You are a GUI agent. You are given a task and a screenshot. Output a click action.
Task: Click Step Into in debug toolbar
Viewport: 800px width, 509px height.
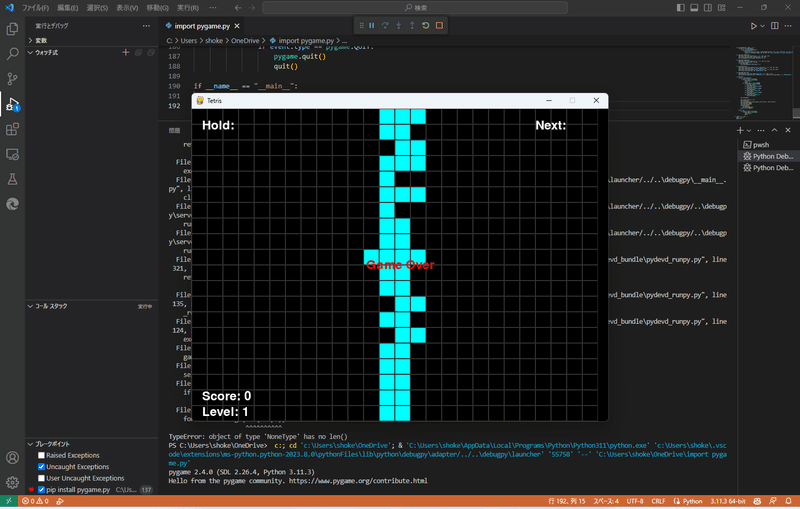pos(398,26)
